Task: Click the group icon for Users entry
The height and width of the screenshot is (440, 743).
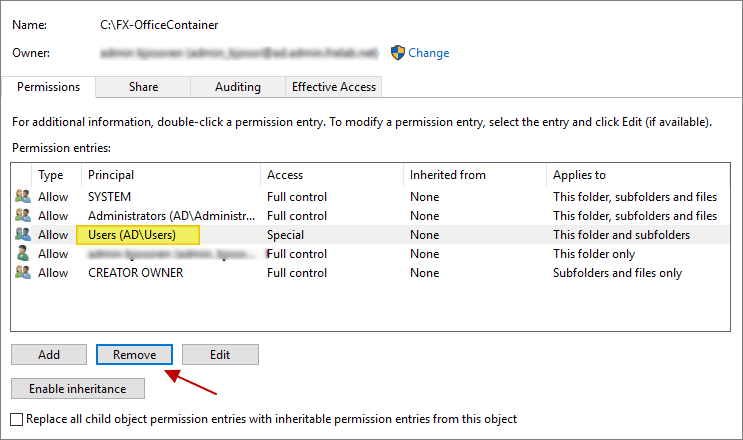Action: 23,235
